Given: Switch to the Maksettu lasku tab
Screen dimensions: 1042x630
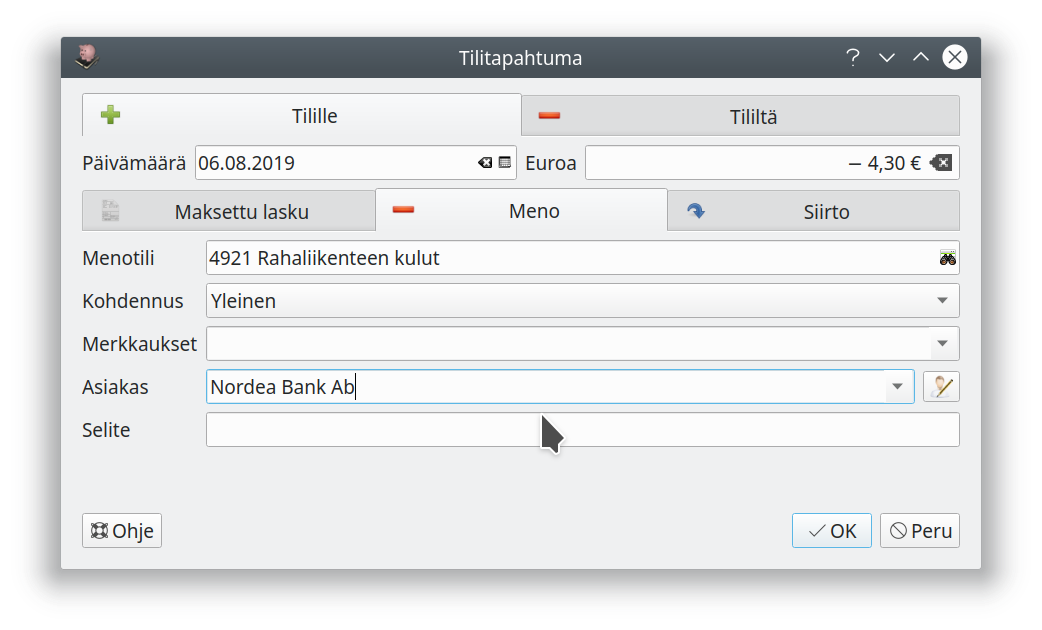Looking at the screenshot, I should (x=228, y=212).
